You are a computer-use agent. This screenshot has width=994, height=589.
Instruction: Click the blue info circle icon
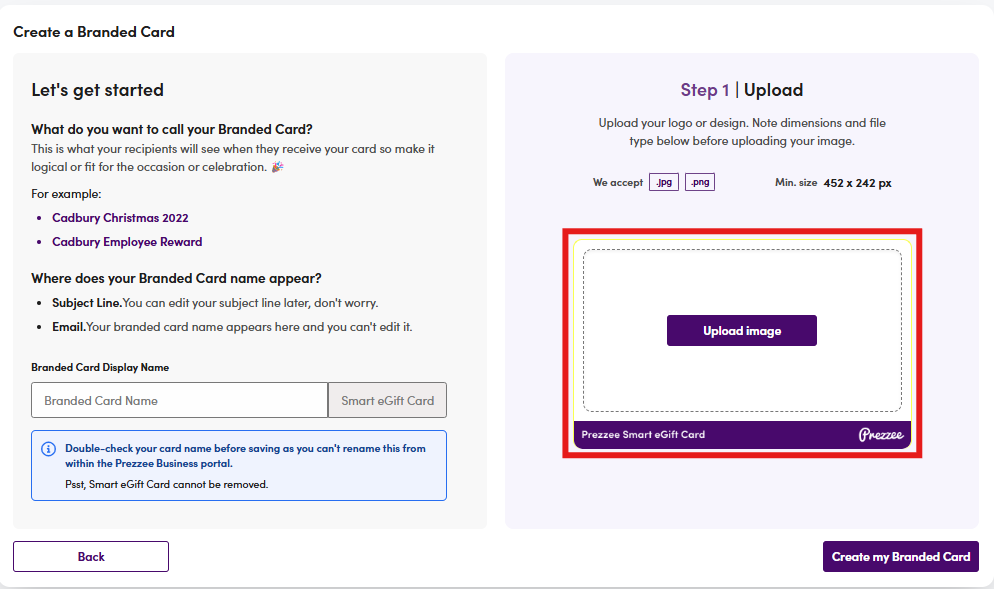[x=48, y=449]
